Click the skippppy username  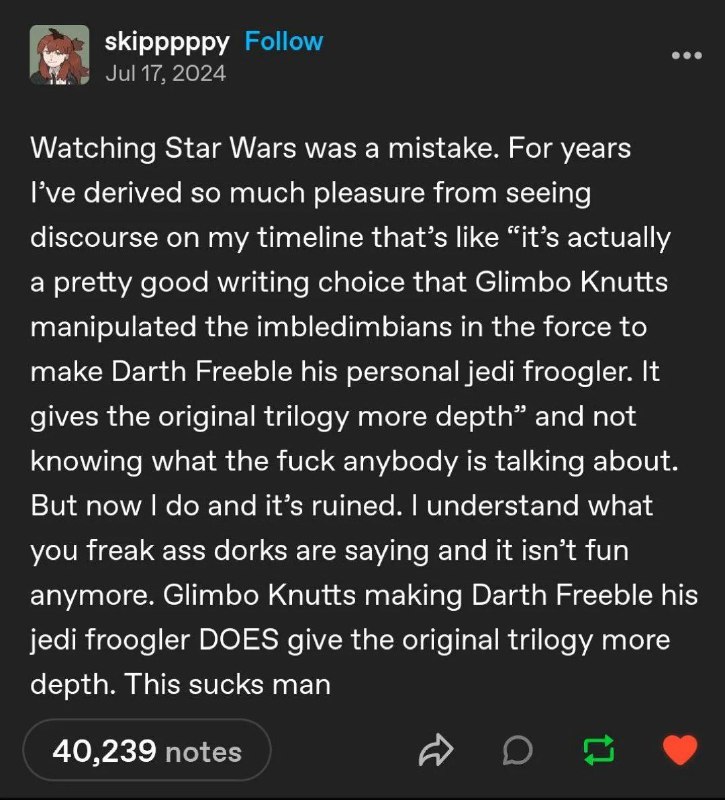click(167, 42)
